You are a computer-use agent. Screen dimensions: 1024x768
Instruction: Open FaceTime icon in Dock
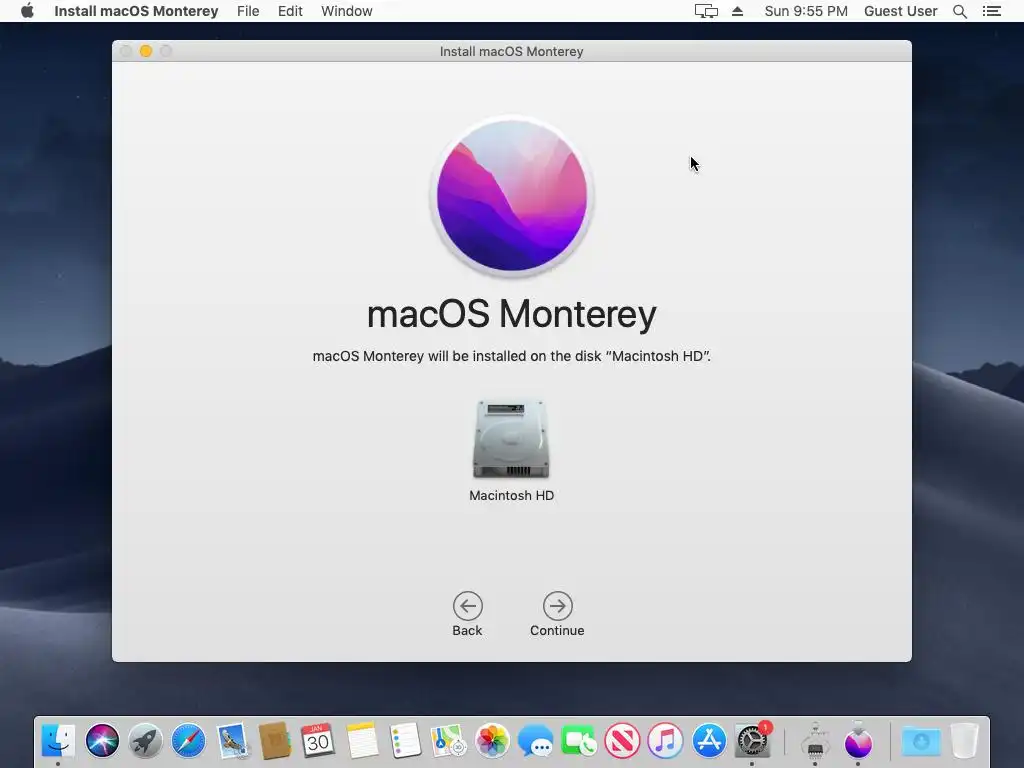coord(579,741)
